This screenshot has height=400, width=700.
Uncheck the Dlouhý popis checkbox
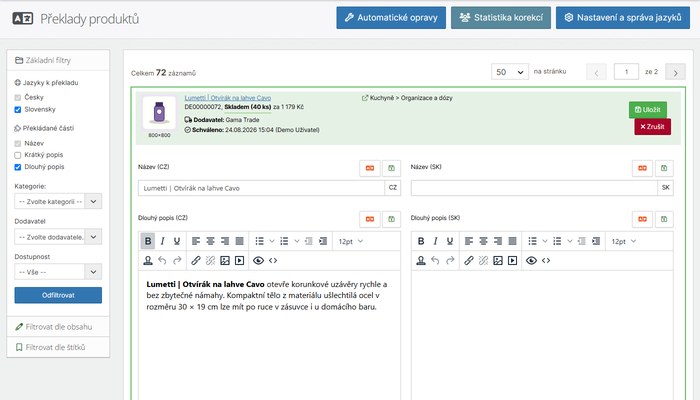click(18, 167)
